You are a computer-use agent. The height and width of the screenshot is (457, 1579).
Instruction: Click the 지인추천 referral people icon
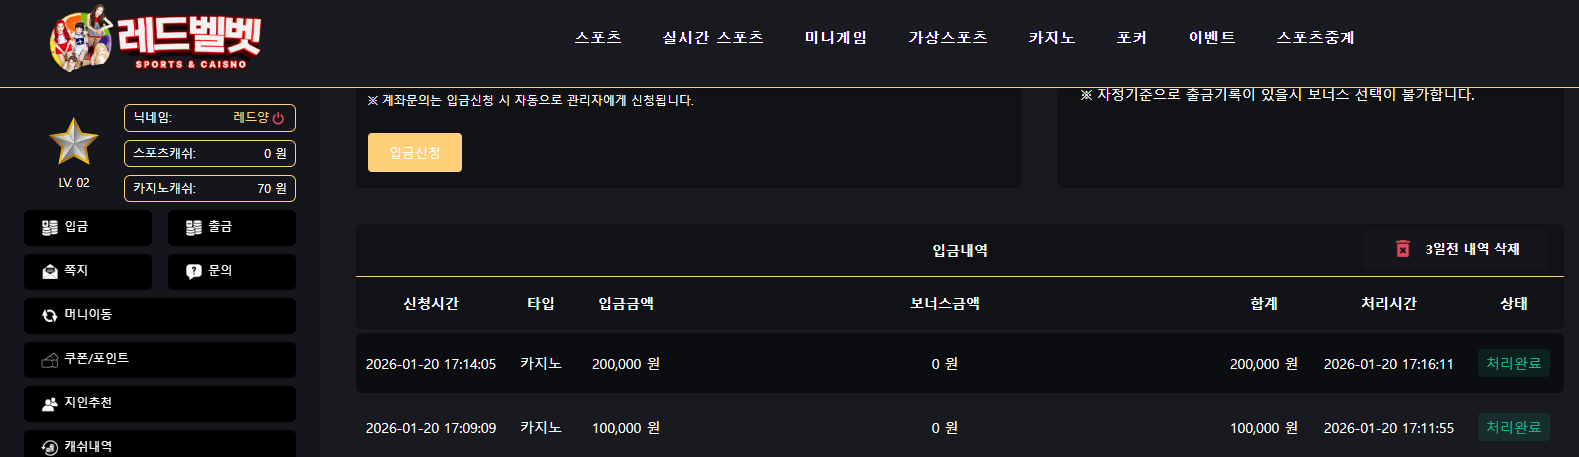pos(50,403)
